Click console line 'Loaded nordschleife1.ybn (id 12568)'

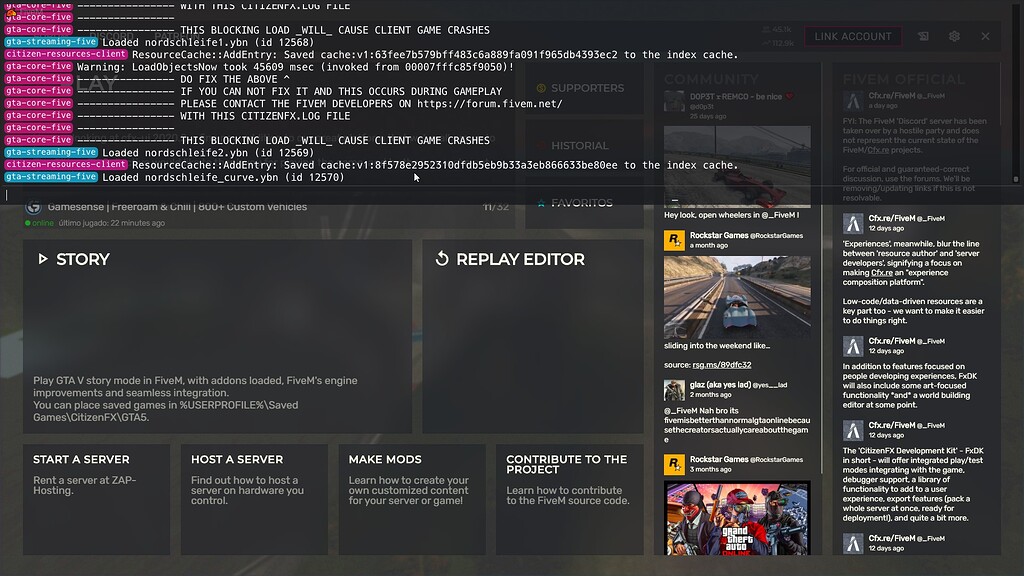(x=208, y=42)
